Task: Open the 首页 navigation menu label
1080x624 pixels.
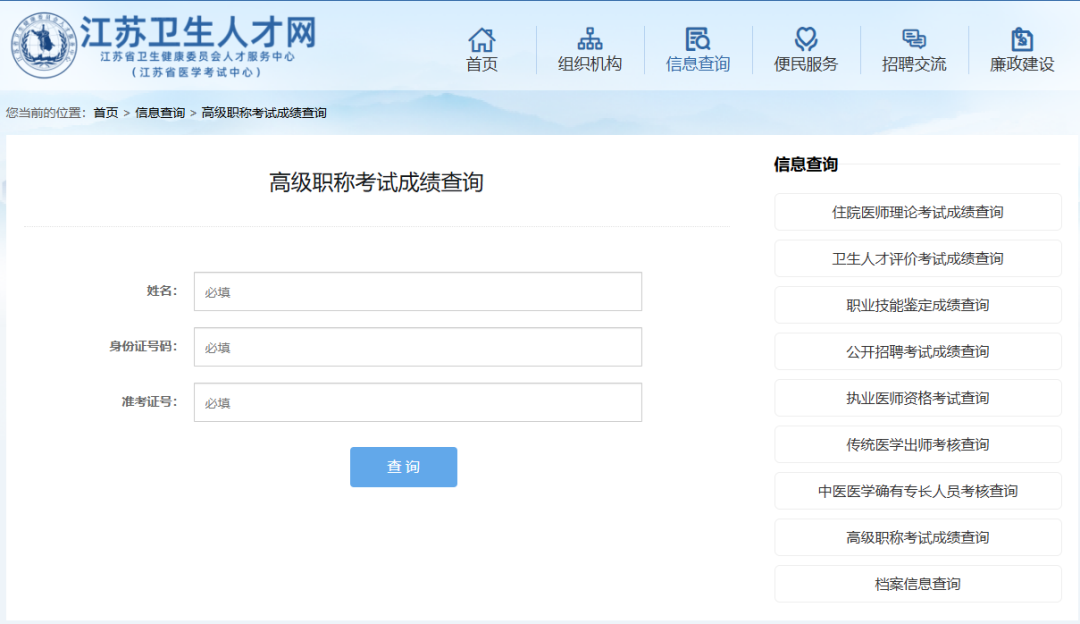Action: (x=481, y=64)
